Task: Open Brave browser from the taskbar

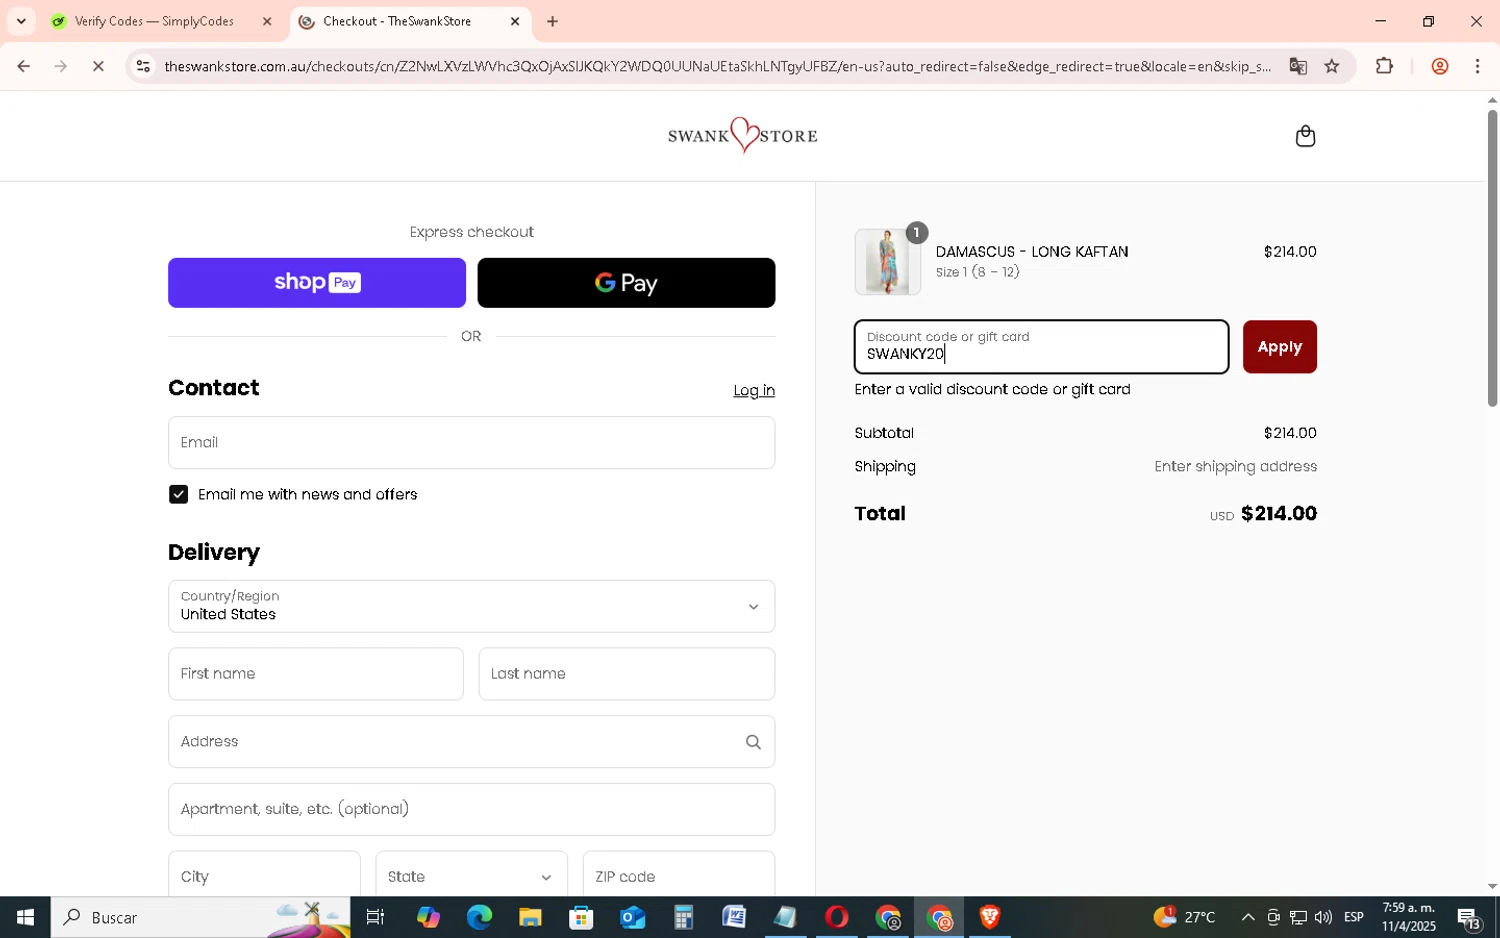Action: point(990,917)
